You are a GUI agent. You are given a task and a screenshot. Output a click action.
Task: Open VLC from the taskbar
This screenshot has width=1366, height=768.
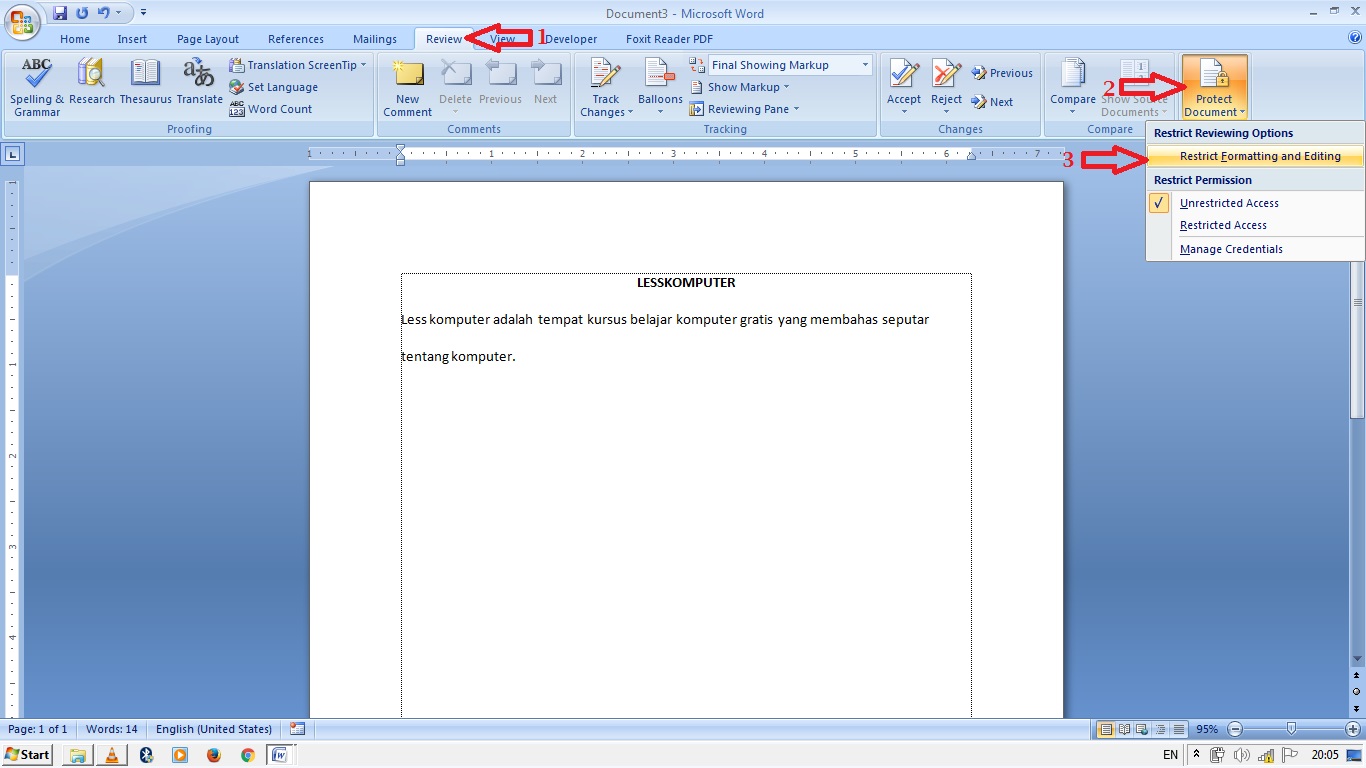tap(111, 755)
